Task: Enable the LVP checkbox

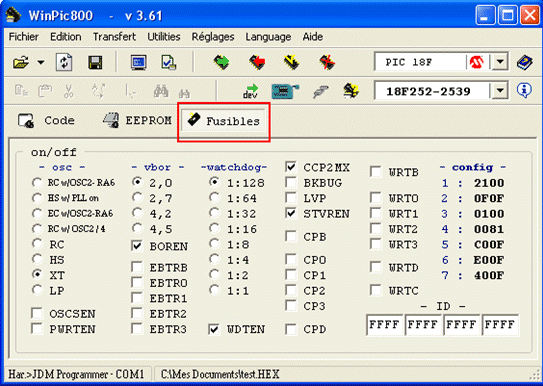Action: [x=291, y=198]
